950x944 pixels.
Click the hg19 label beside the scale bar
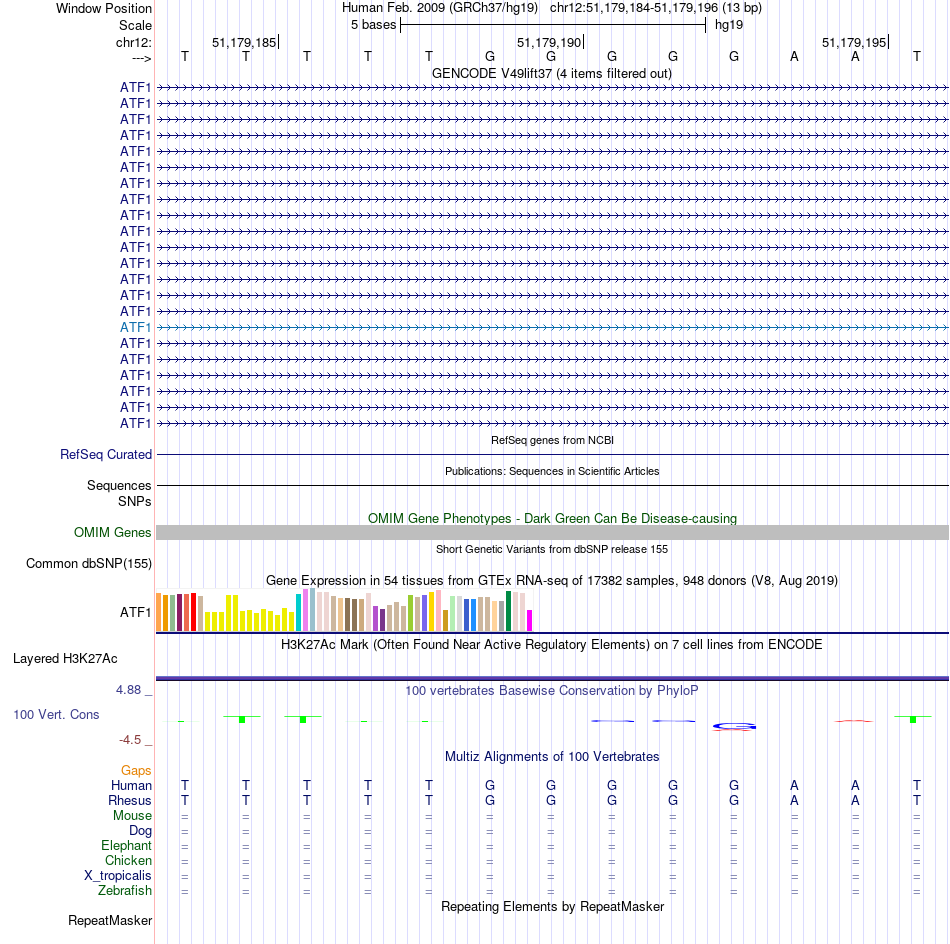(729, 25)
